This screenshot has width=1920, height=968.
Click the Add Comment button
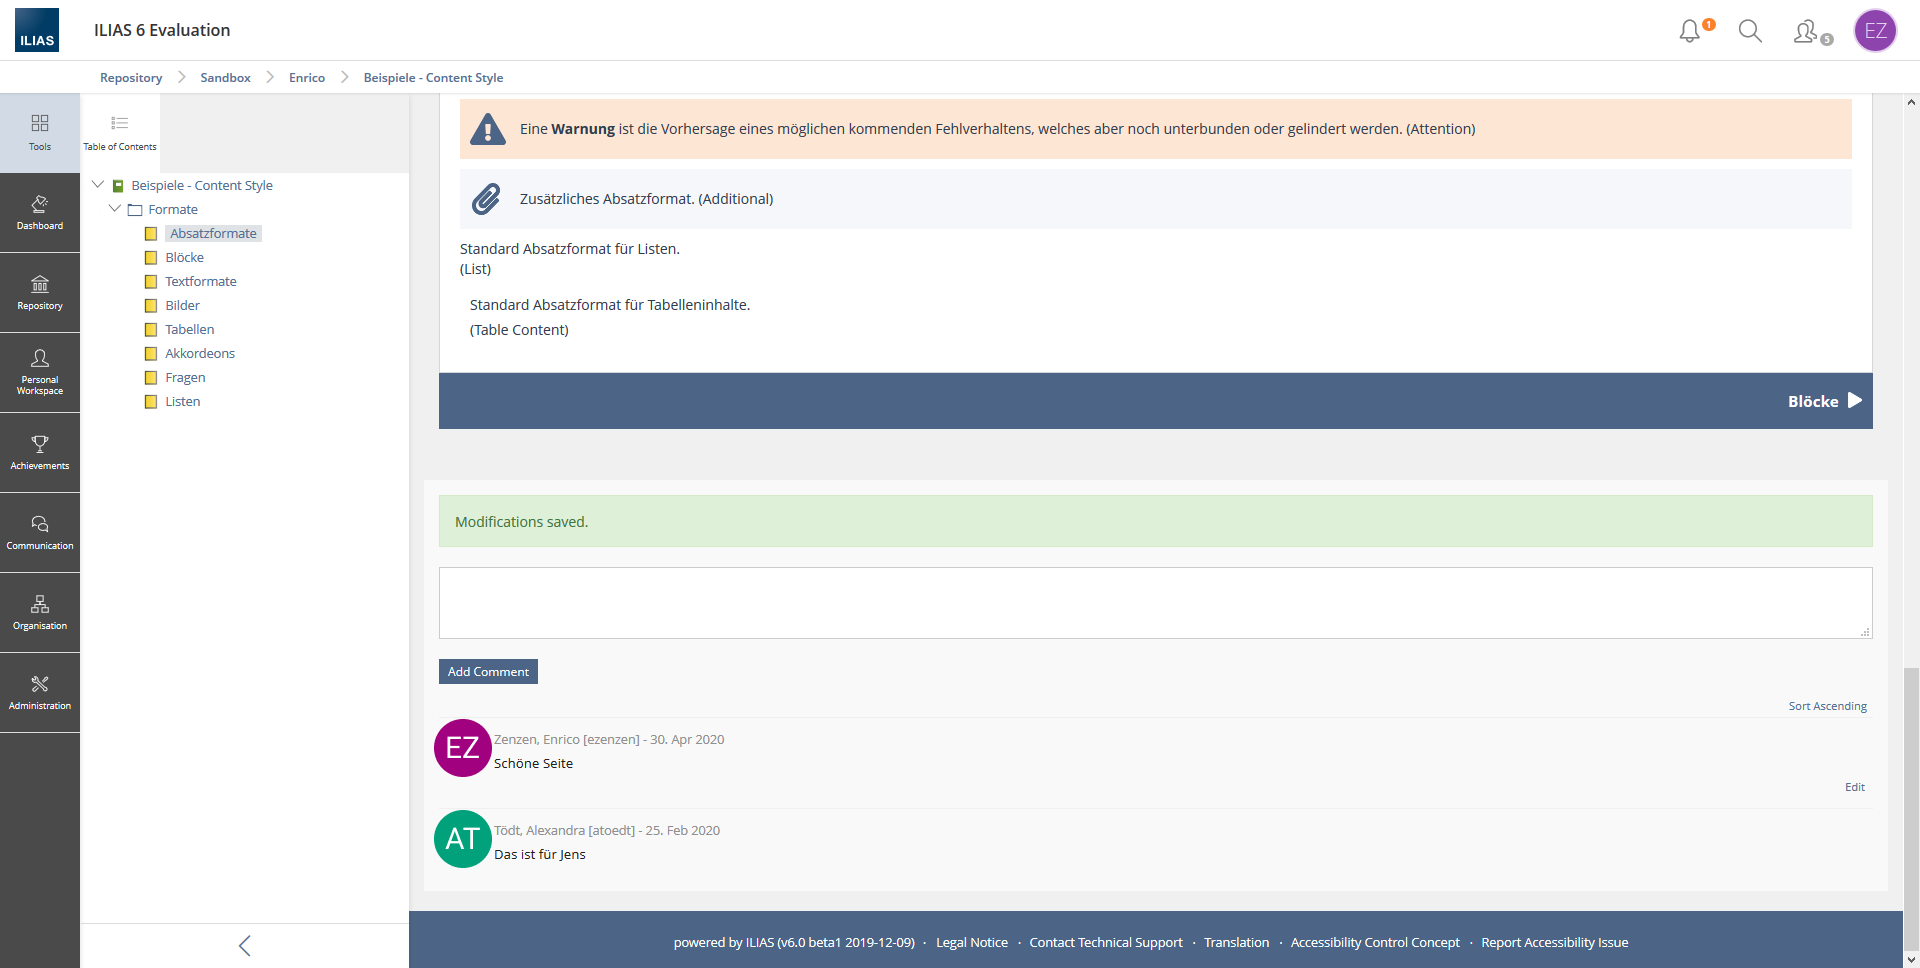tap(488, 672)
